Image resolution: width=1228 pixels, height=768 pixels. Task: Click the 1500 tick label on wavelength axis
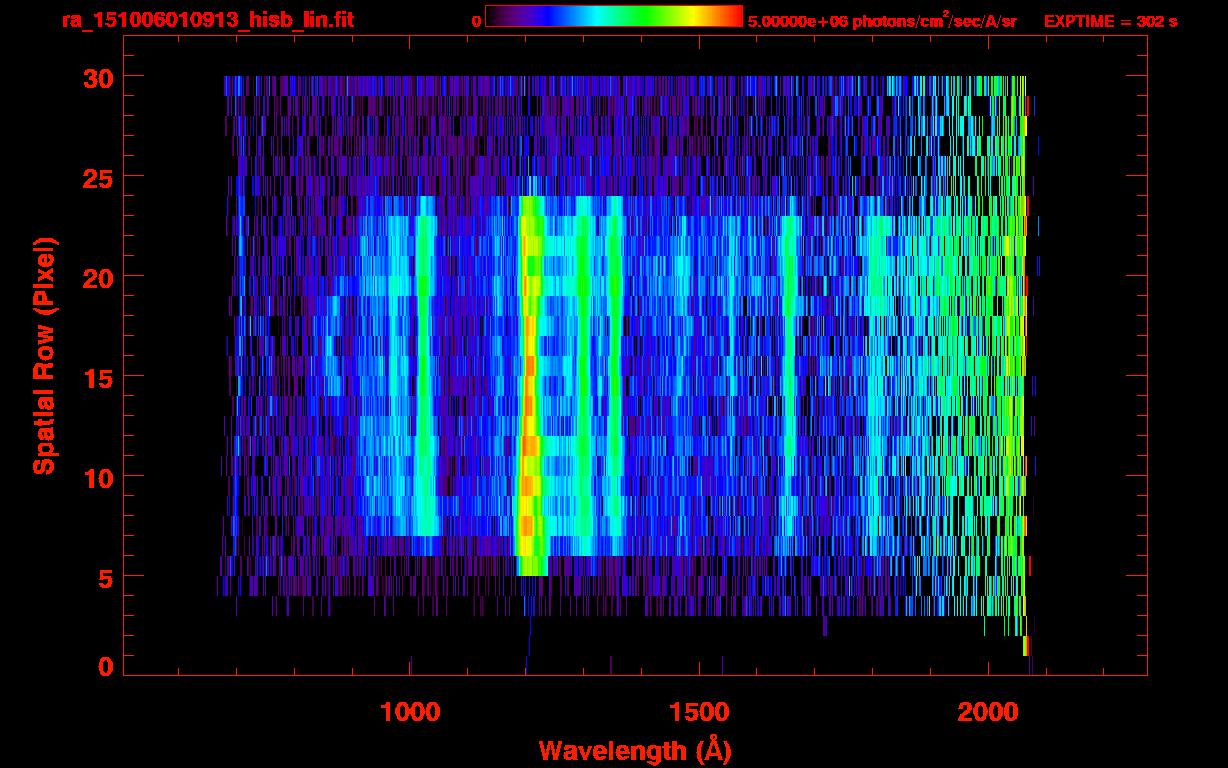tap(699, 712)
